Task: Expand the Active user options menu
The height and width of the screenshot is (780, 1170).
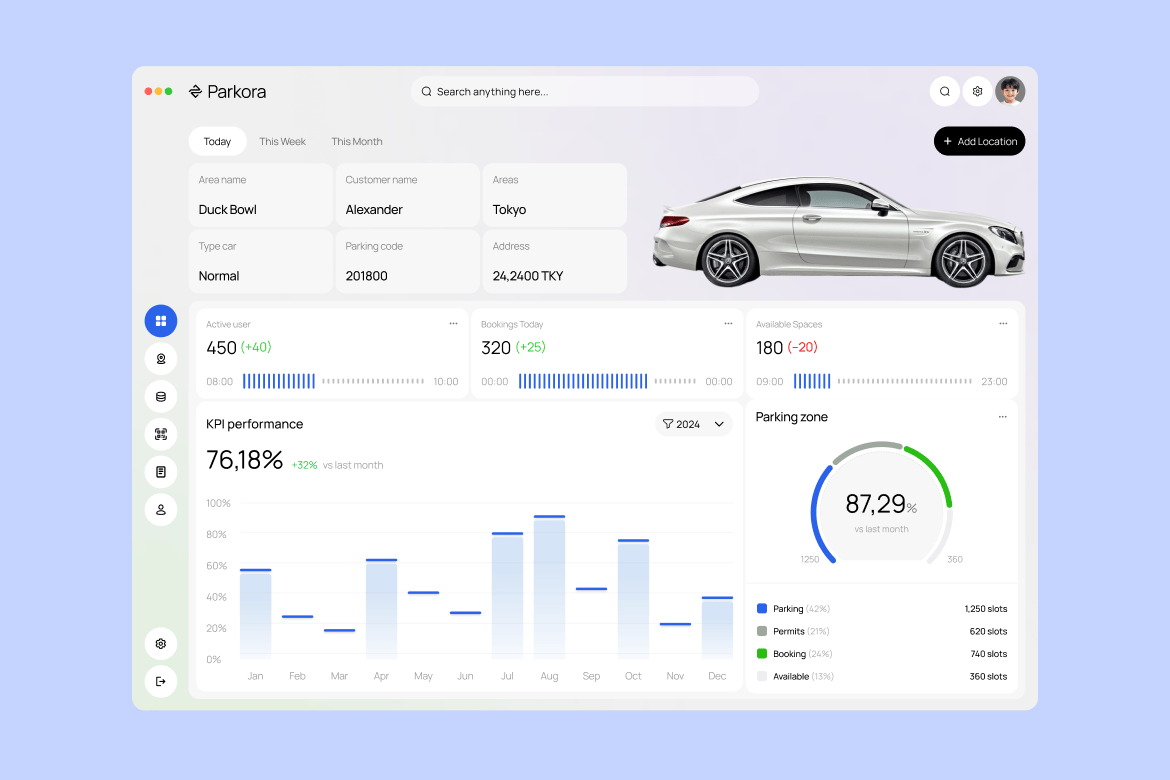Action: tap(453, 323)
